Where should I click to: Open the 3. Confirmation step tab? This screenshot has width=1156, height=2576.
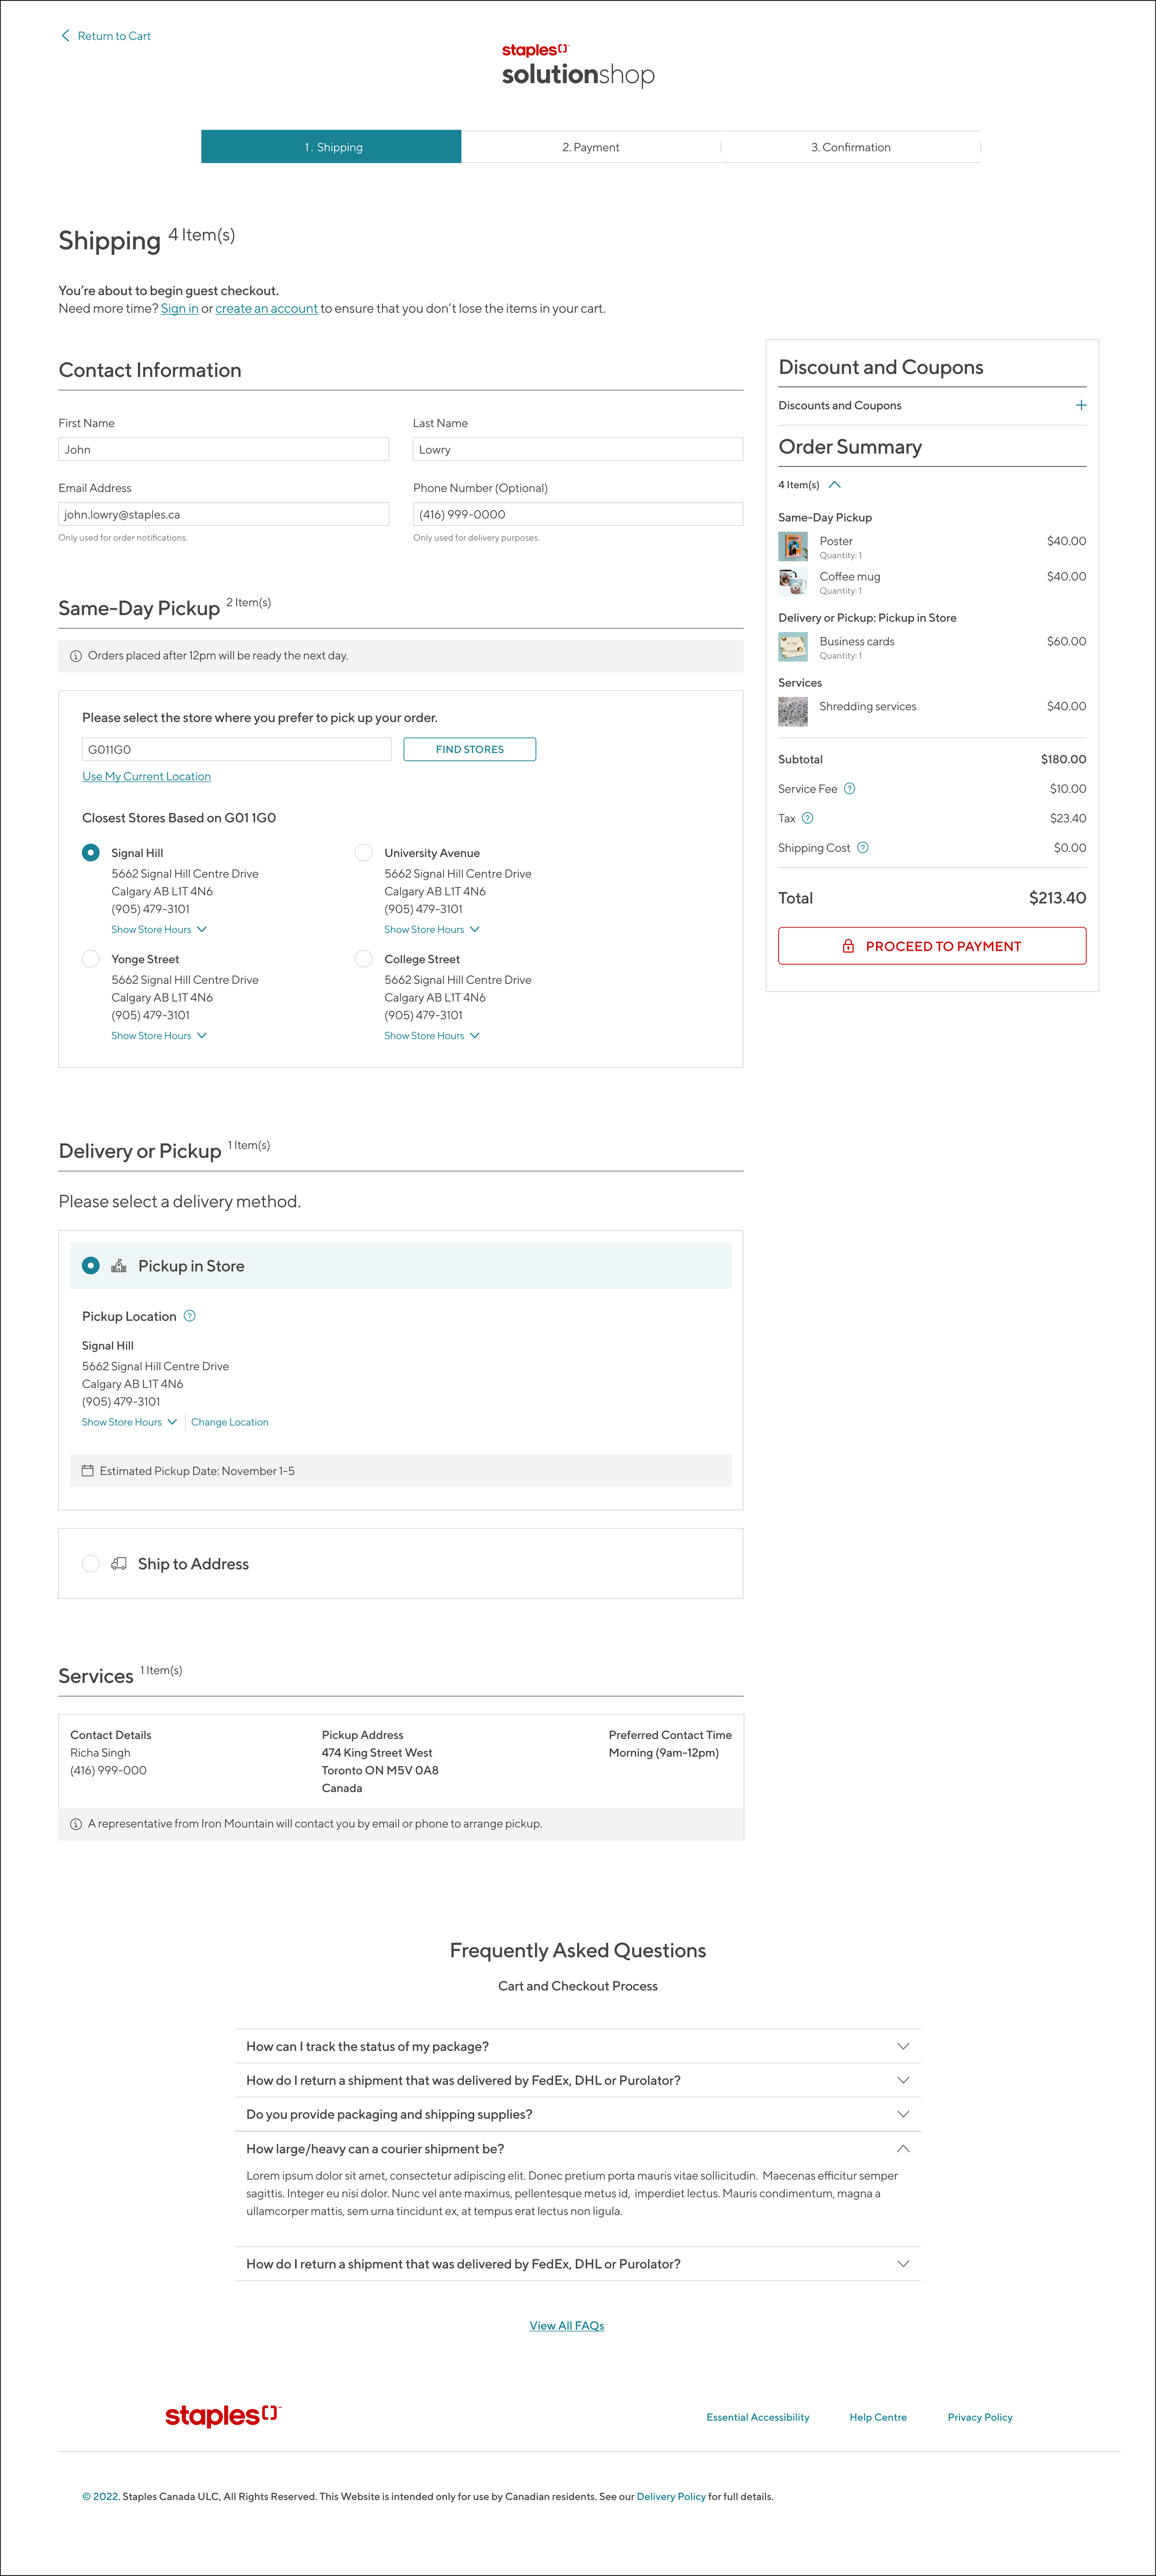[850, 147]
